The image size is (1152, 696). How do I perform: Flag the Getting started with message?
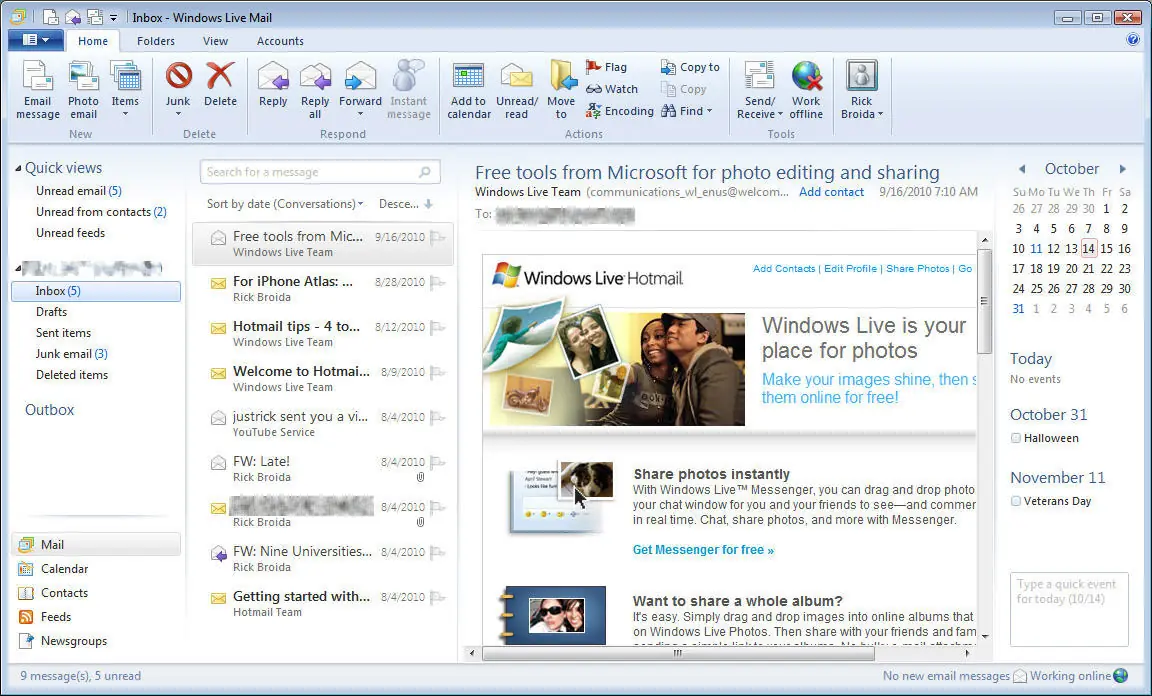[x=437, y=598]
